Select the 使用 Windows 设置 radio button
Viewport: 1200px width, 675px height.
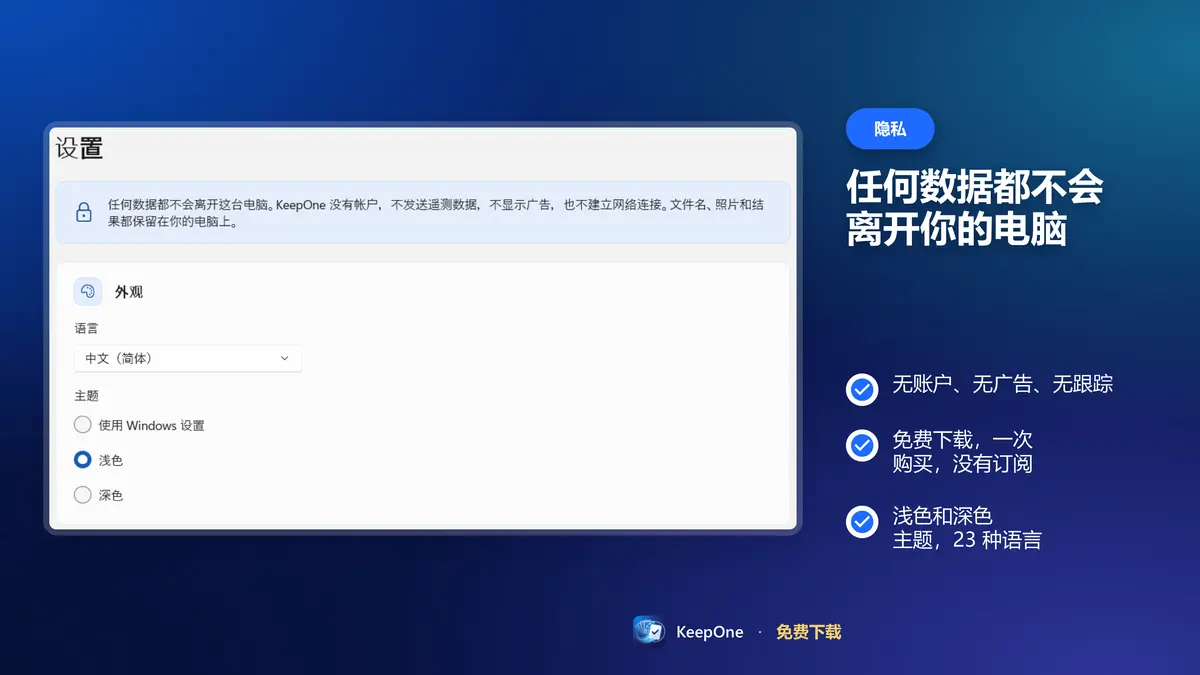click(x=83, y=425)
